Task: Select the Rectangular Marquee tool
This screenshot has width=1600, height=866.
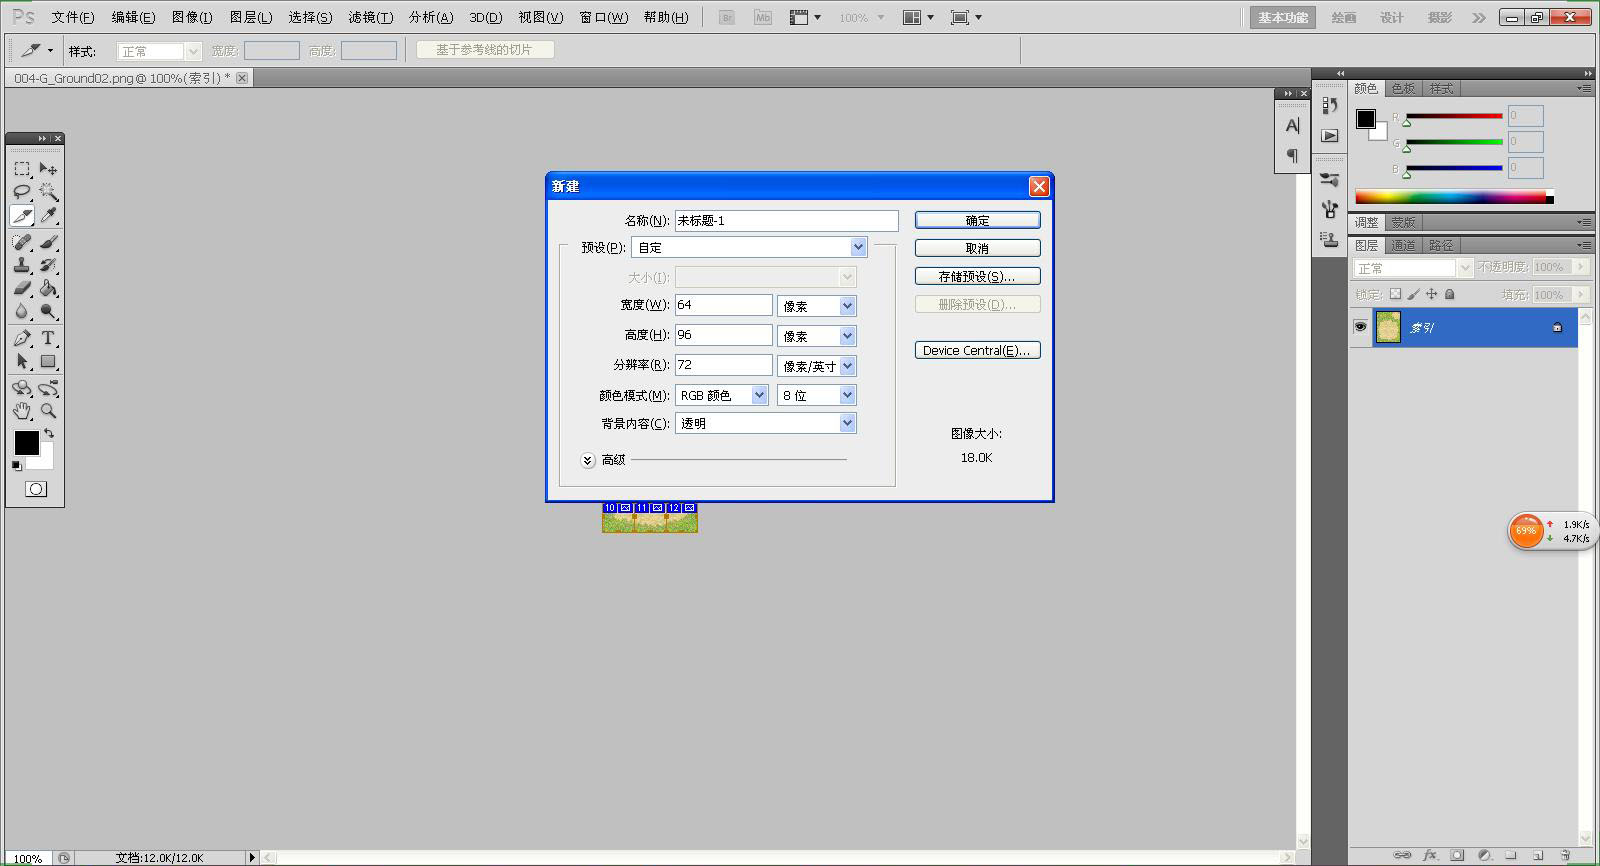Action: [x=22, y=169]
